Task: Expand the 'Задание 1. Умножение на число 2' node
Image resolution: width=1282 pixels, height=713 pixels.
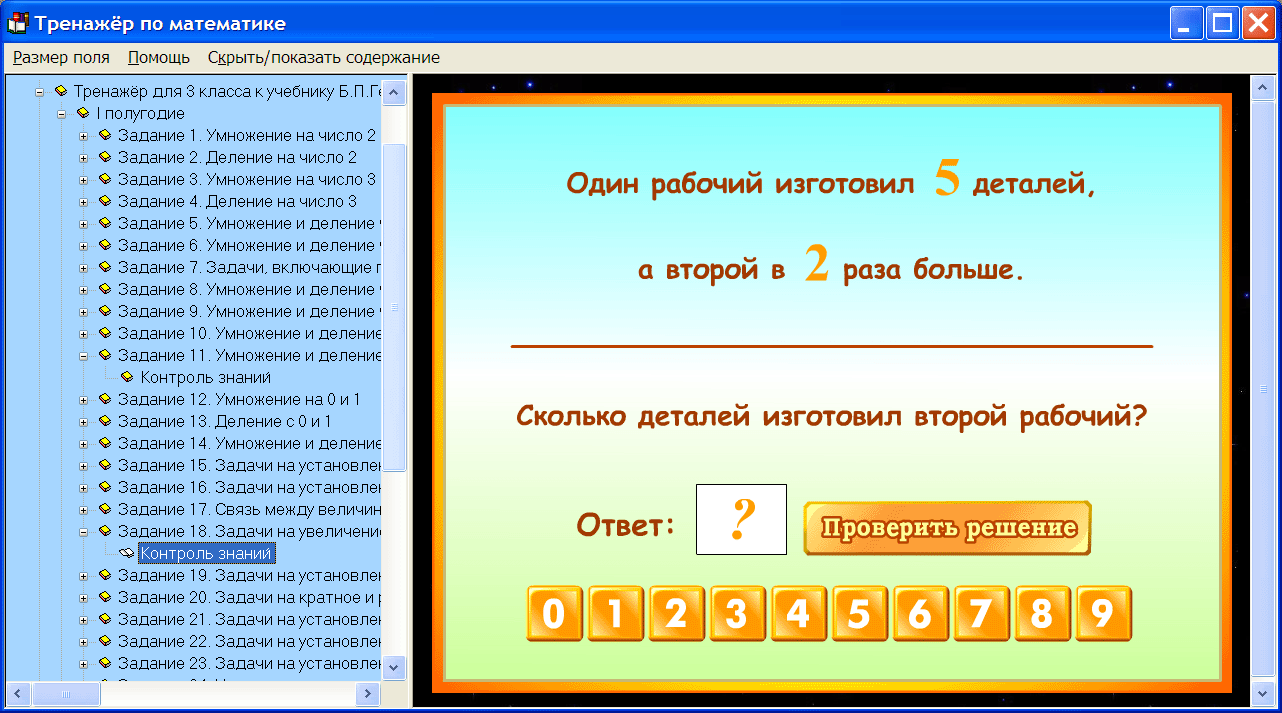Action: click(x=84, y=135)
